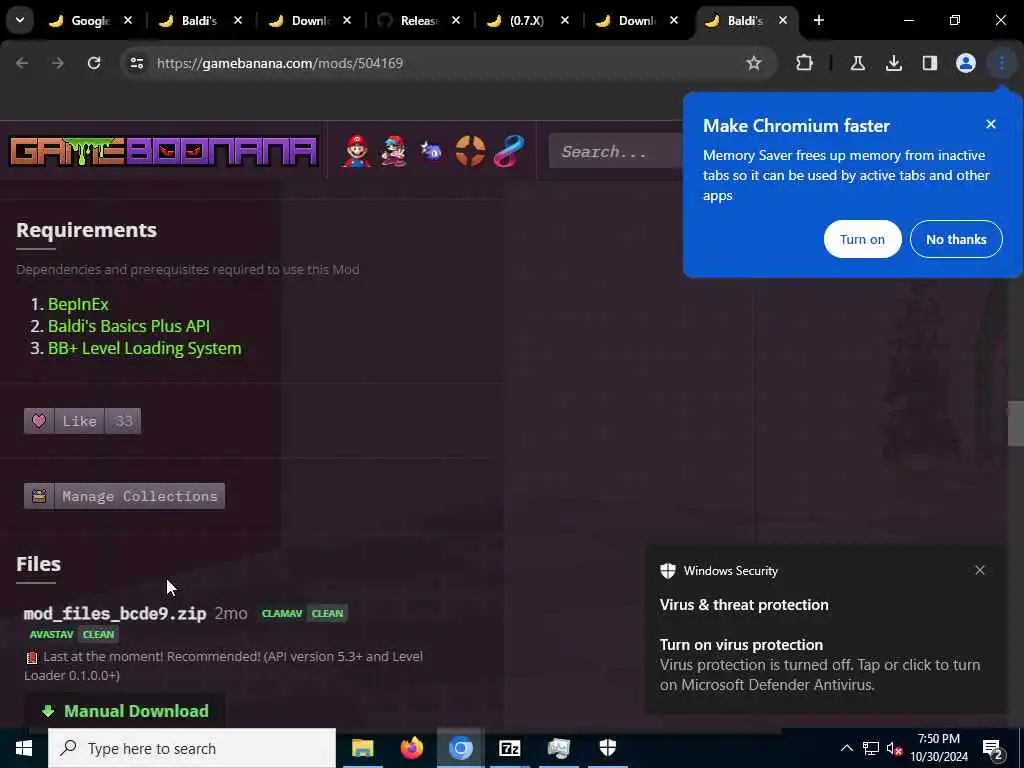Open Manage Collections
The image size is (1024, 768).
point(124,496)
